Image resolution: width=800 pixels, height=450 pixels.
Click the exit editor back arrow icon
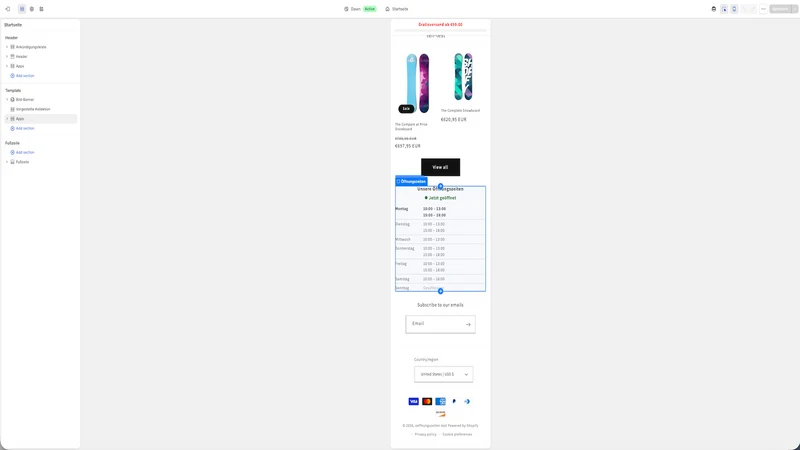(8, 9)
